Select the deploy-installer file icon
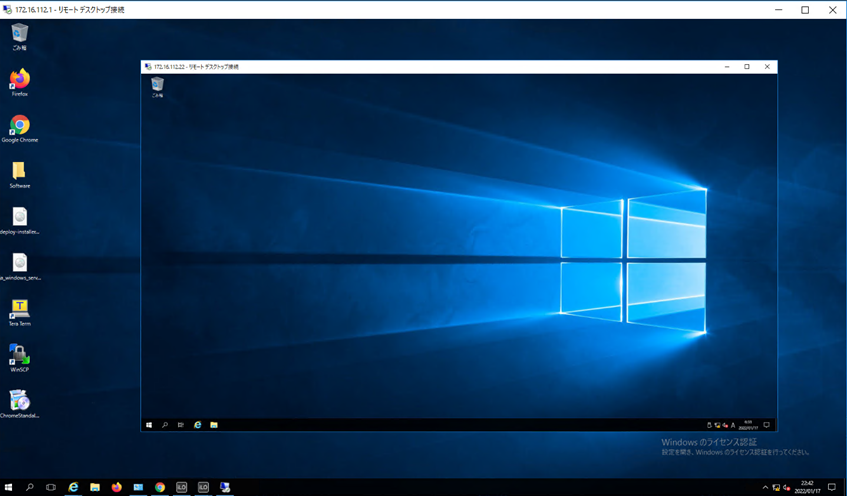The image size is (847, 496). [x=19, y=220]
